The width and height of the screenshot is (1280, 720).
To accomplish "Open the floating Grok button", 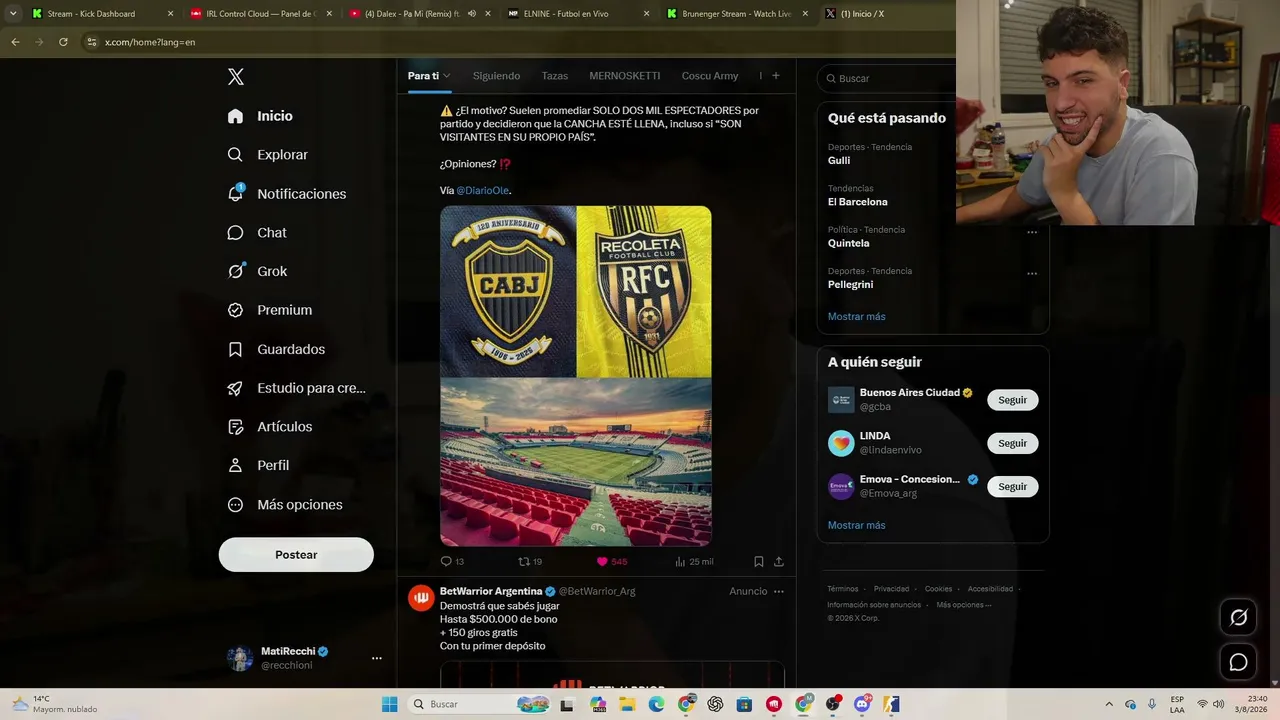I will (1238, 617).
